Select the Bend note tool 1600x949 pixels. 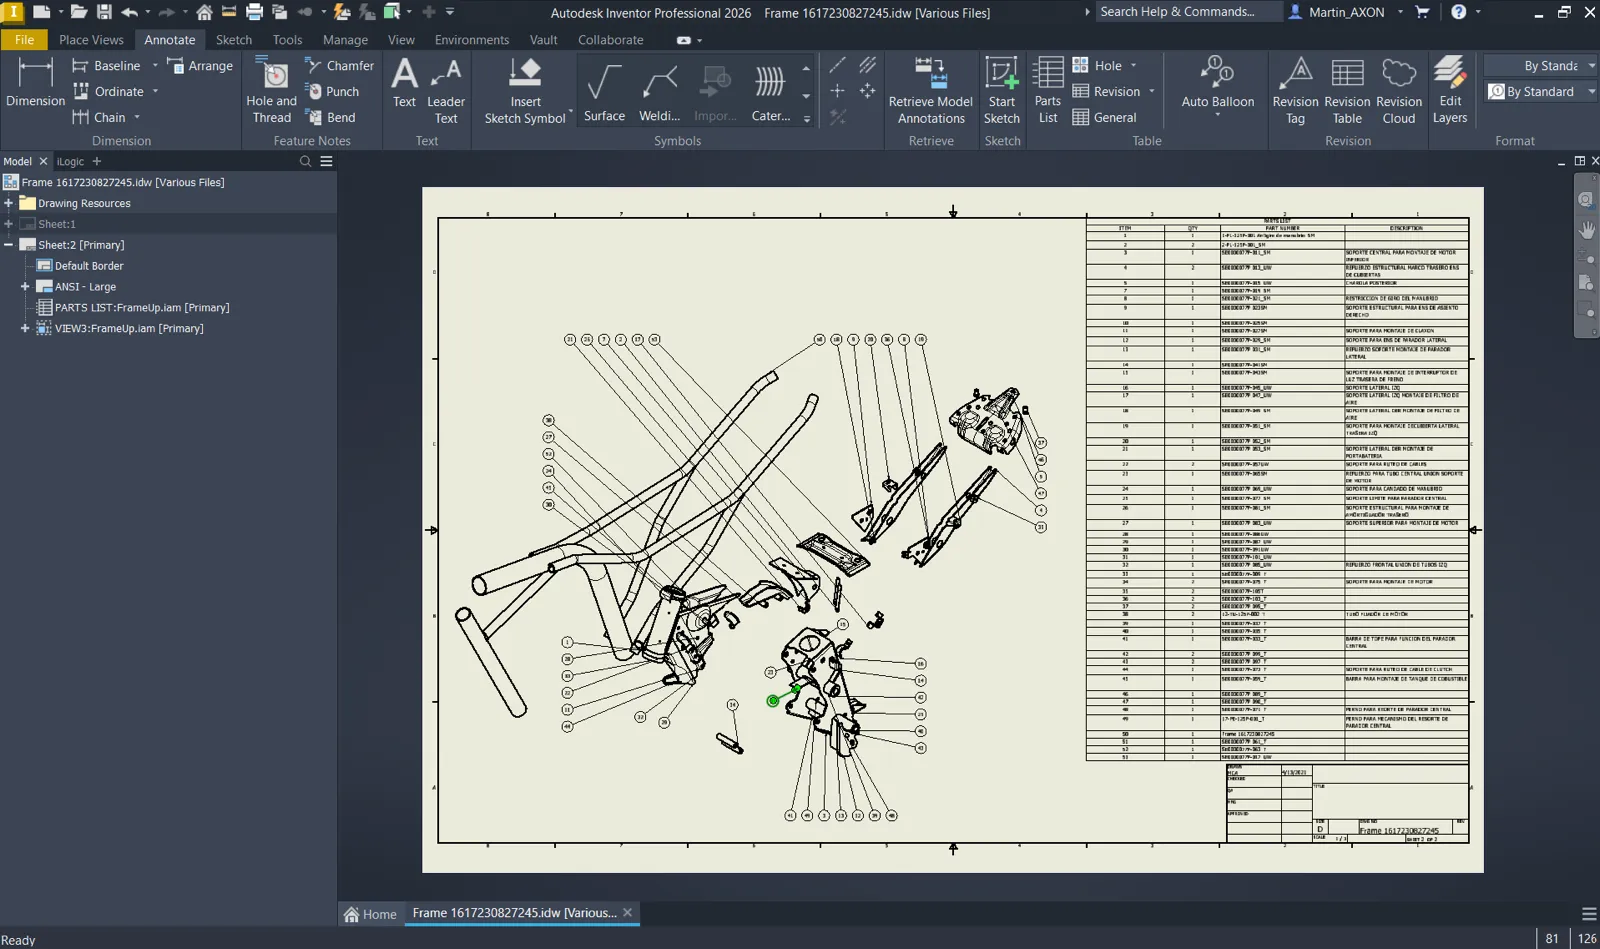330,117
